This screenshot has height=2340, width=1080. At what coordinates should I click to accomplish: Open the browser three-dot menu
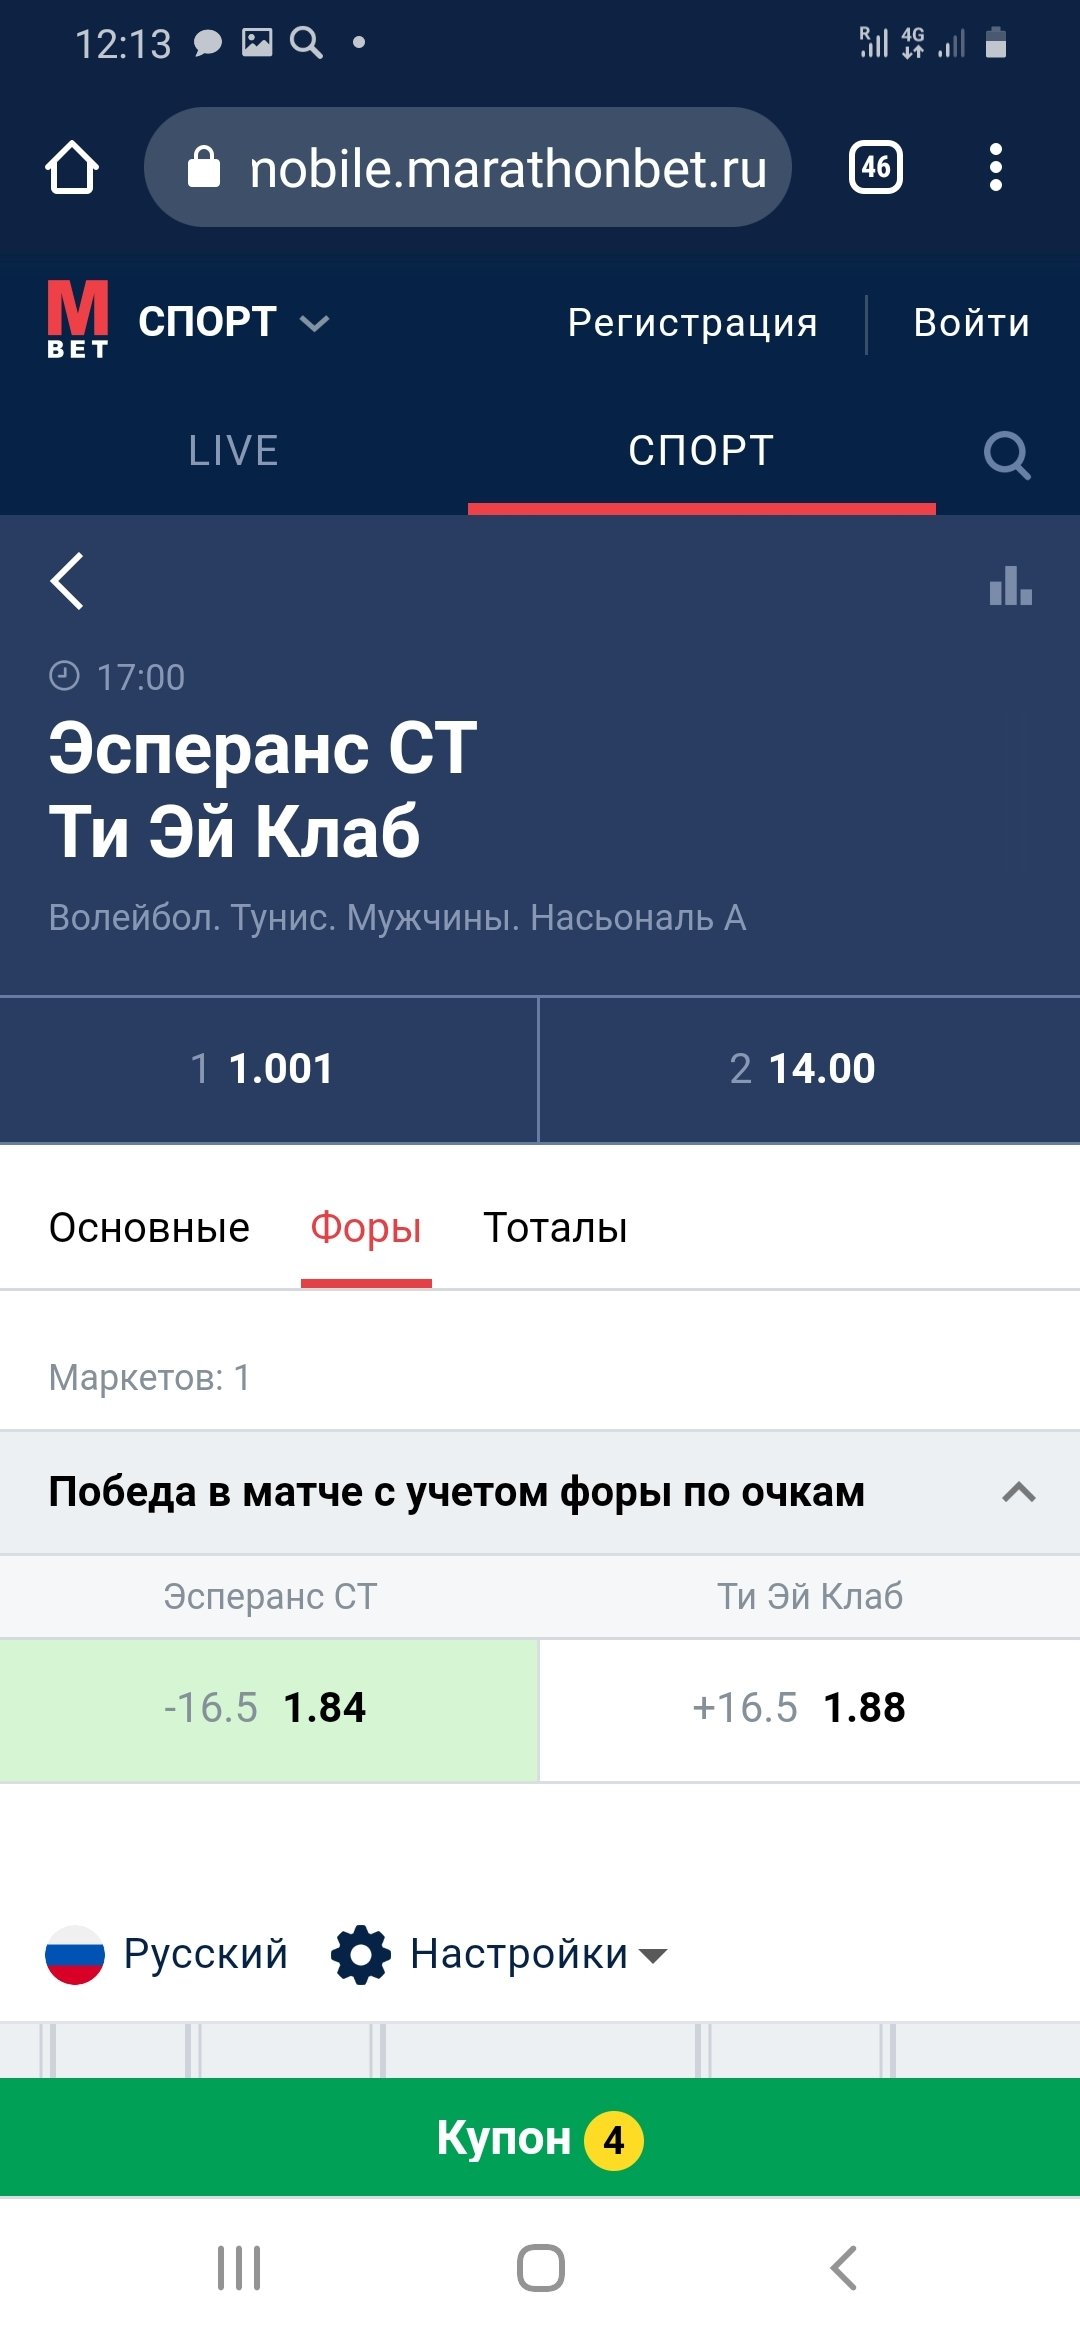click(995, 167)
